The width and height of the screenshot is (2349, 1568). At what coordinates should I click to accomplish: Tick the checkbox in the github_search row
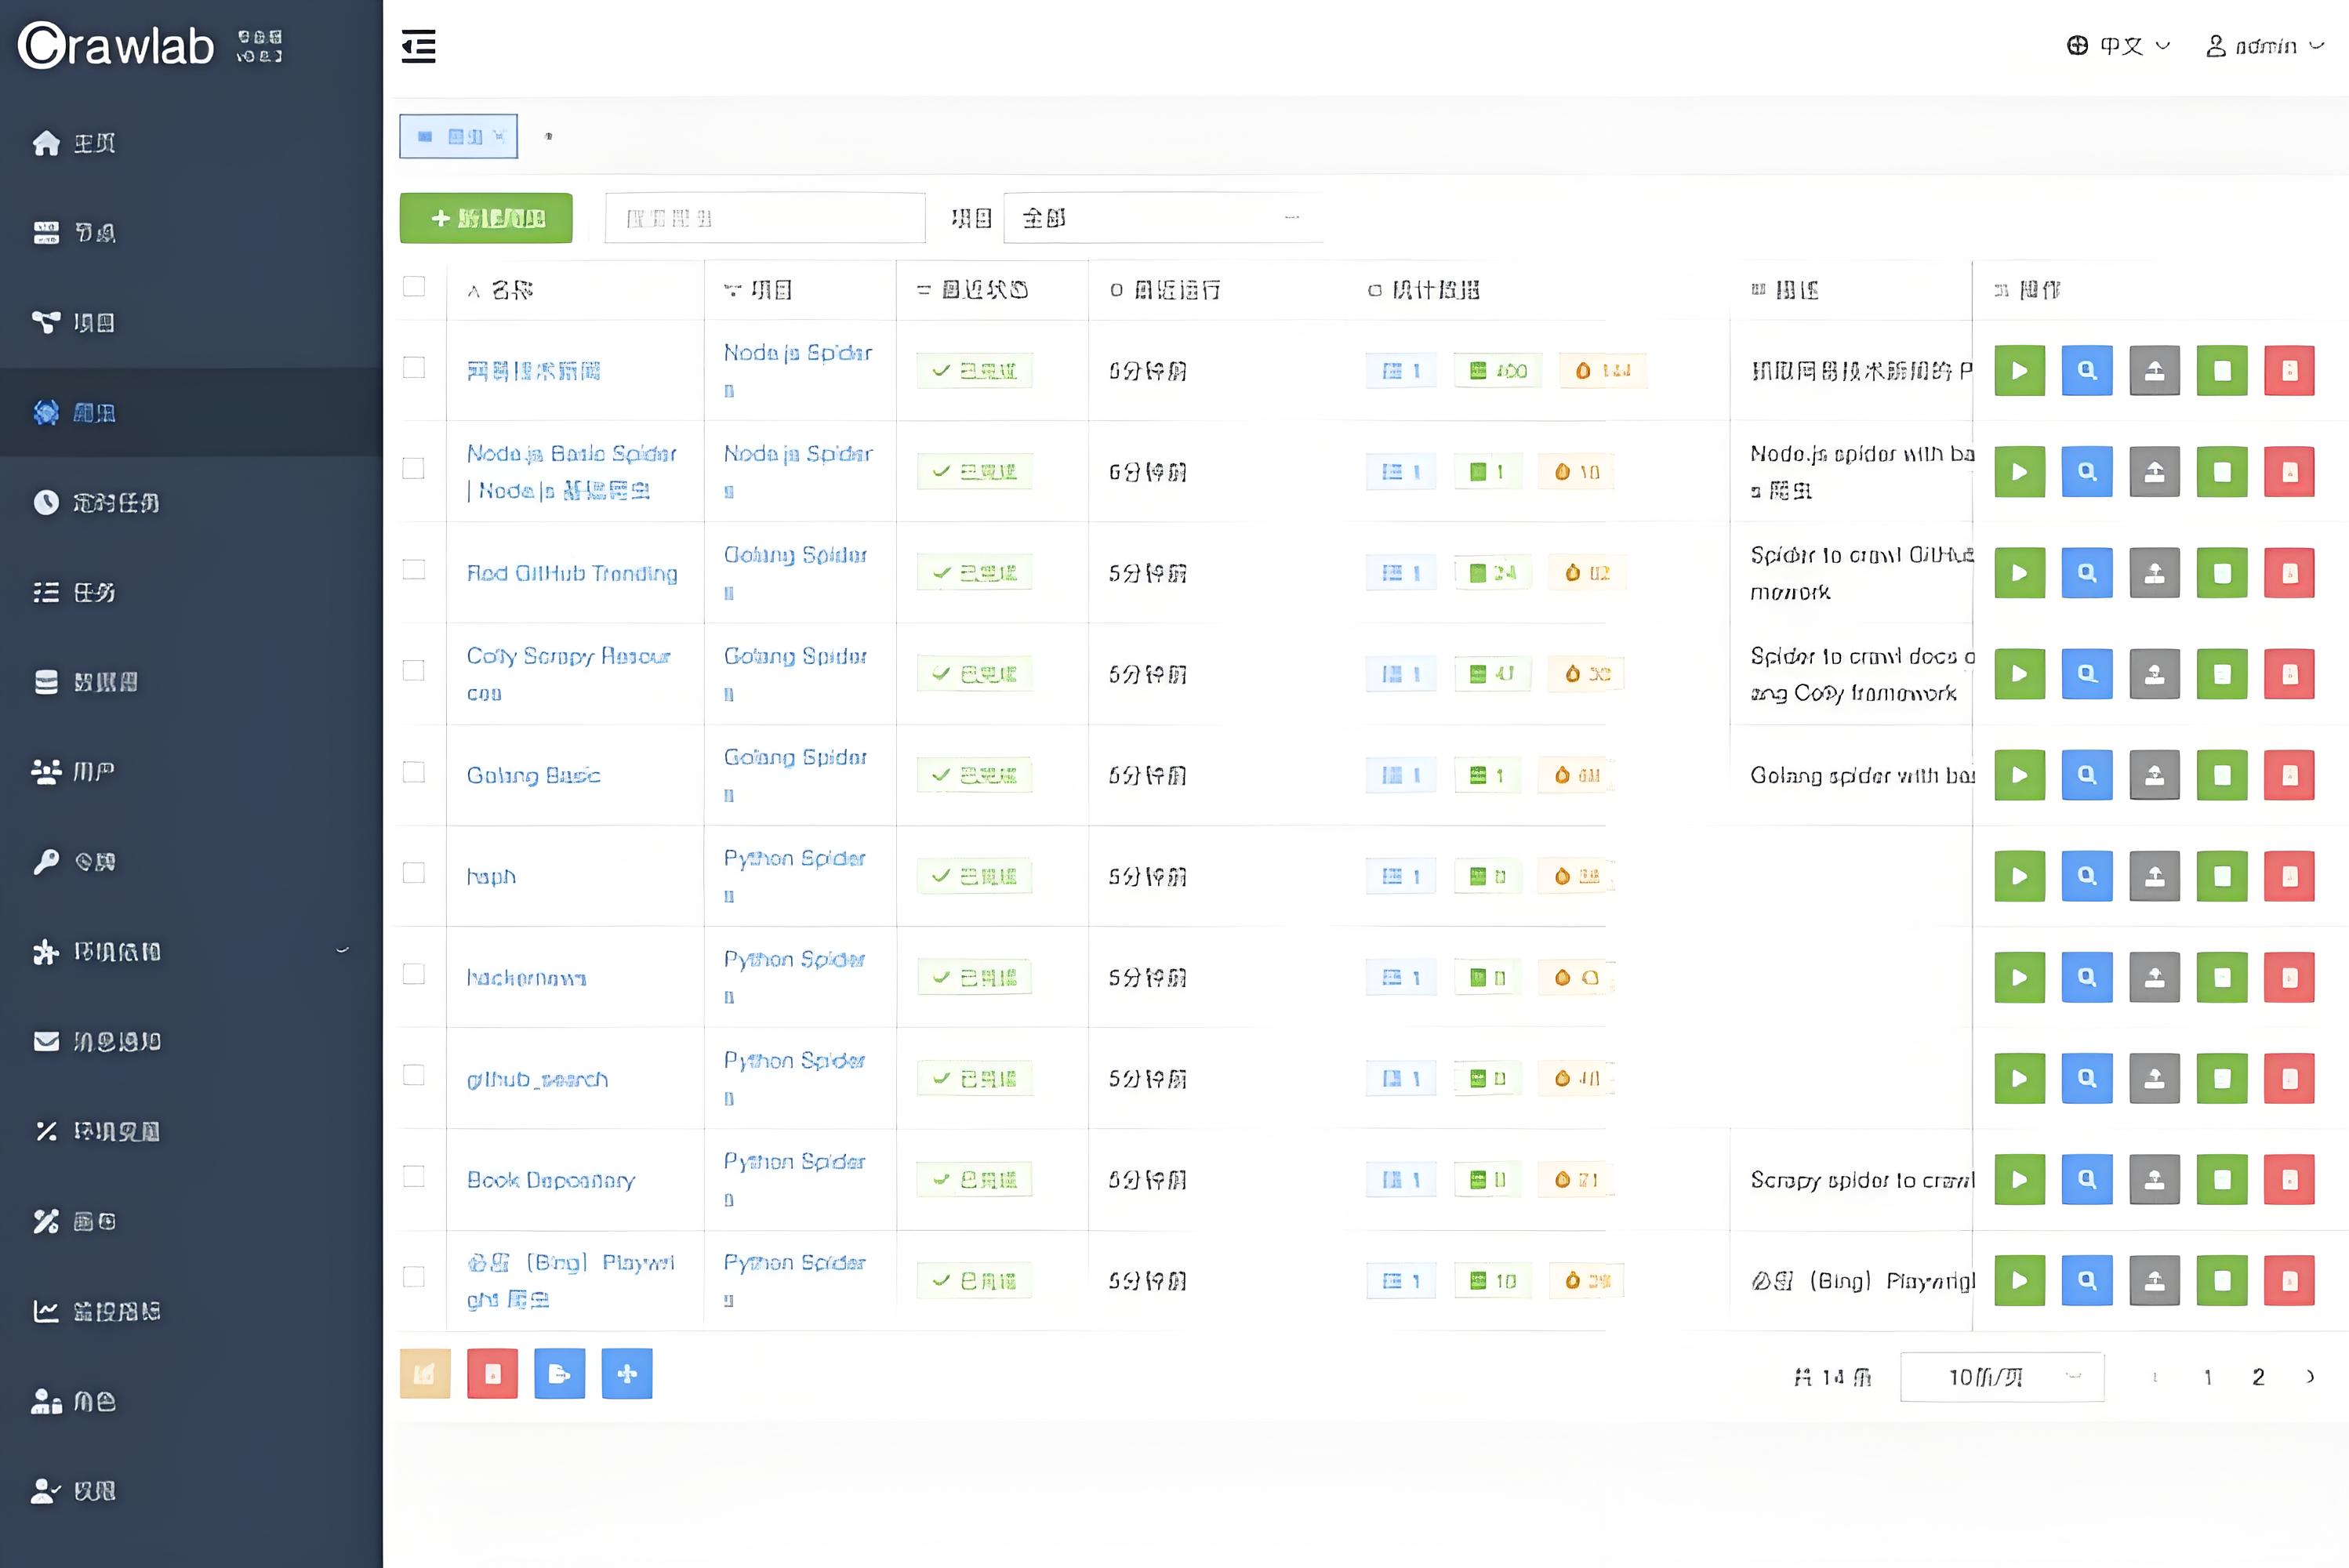(x=413, y=1075)
